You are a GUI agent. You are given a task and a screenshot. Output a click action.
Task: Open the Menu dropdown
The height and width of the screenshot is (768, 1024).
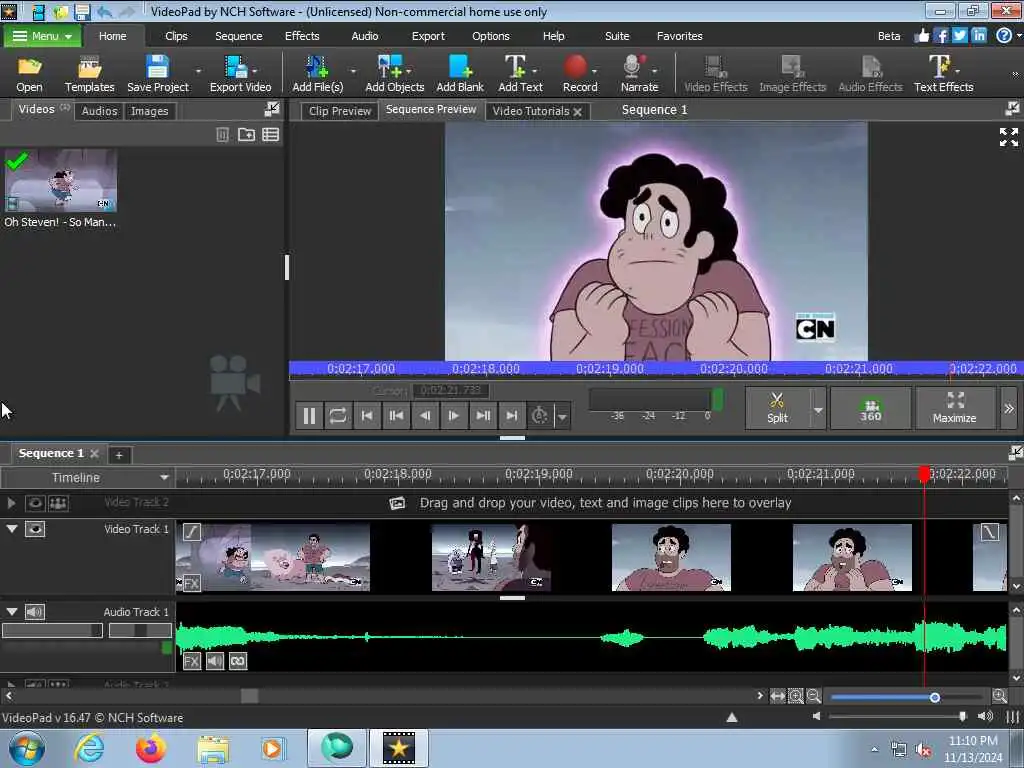pos(42,36)
